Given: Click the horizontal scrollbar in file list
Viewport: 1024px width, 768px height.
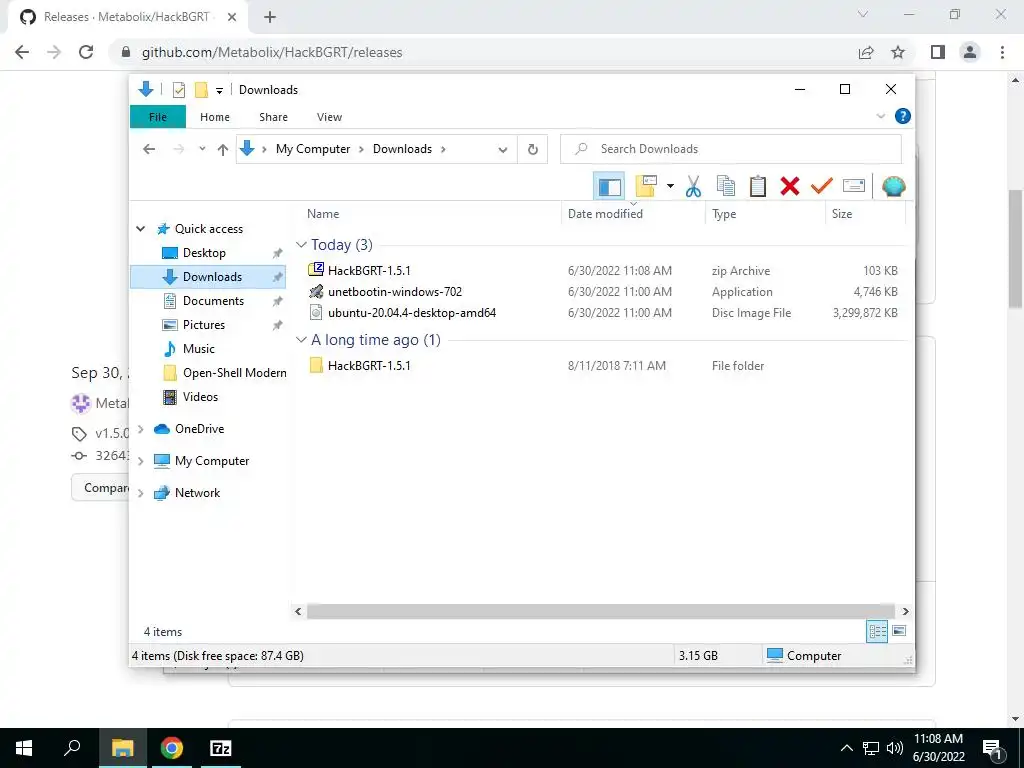Looking at the screenshot, I should (x=600, y=611).
